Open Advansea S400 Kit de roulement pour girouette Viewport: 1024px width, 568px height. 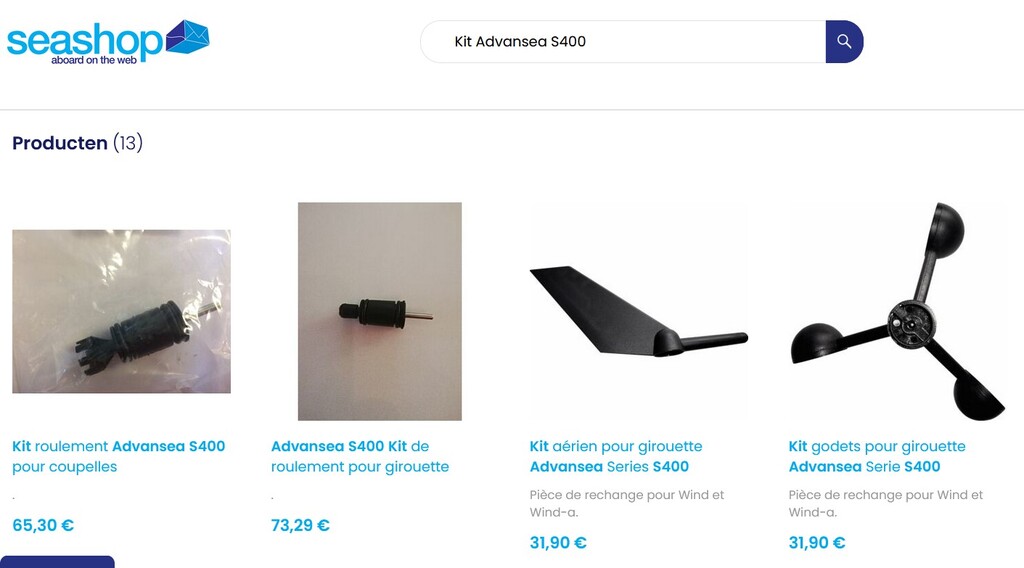360,456
